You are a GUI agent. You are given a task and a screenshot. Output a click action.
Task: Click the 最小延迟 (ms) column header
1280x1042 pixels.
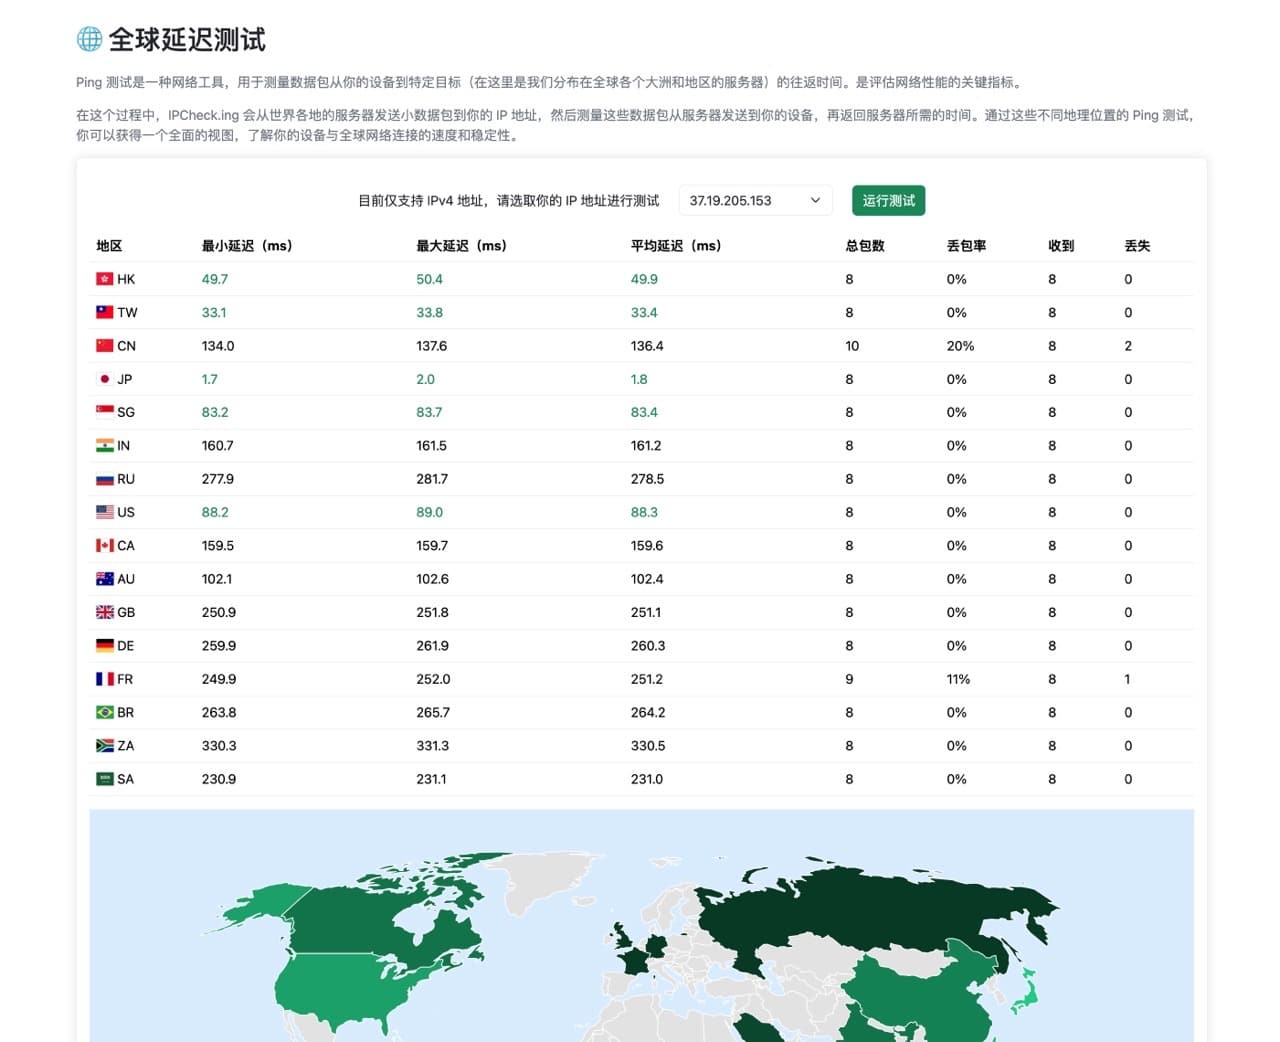(247, 246)
